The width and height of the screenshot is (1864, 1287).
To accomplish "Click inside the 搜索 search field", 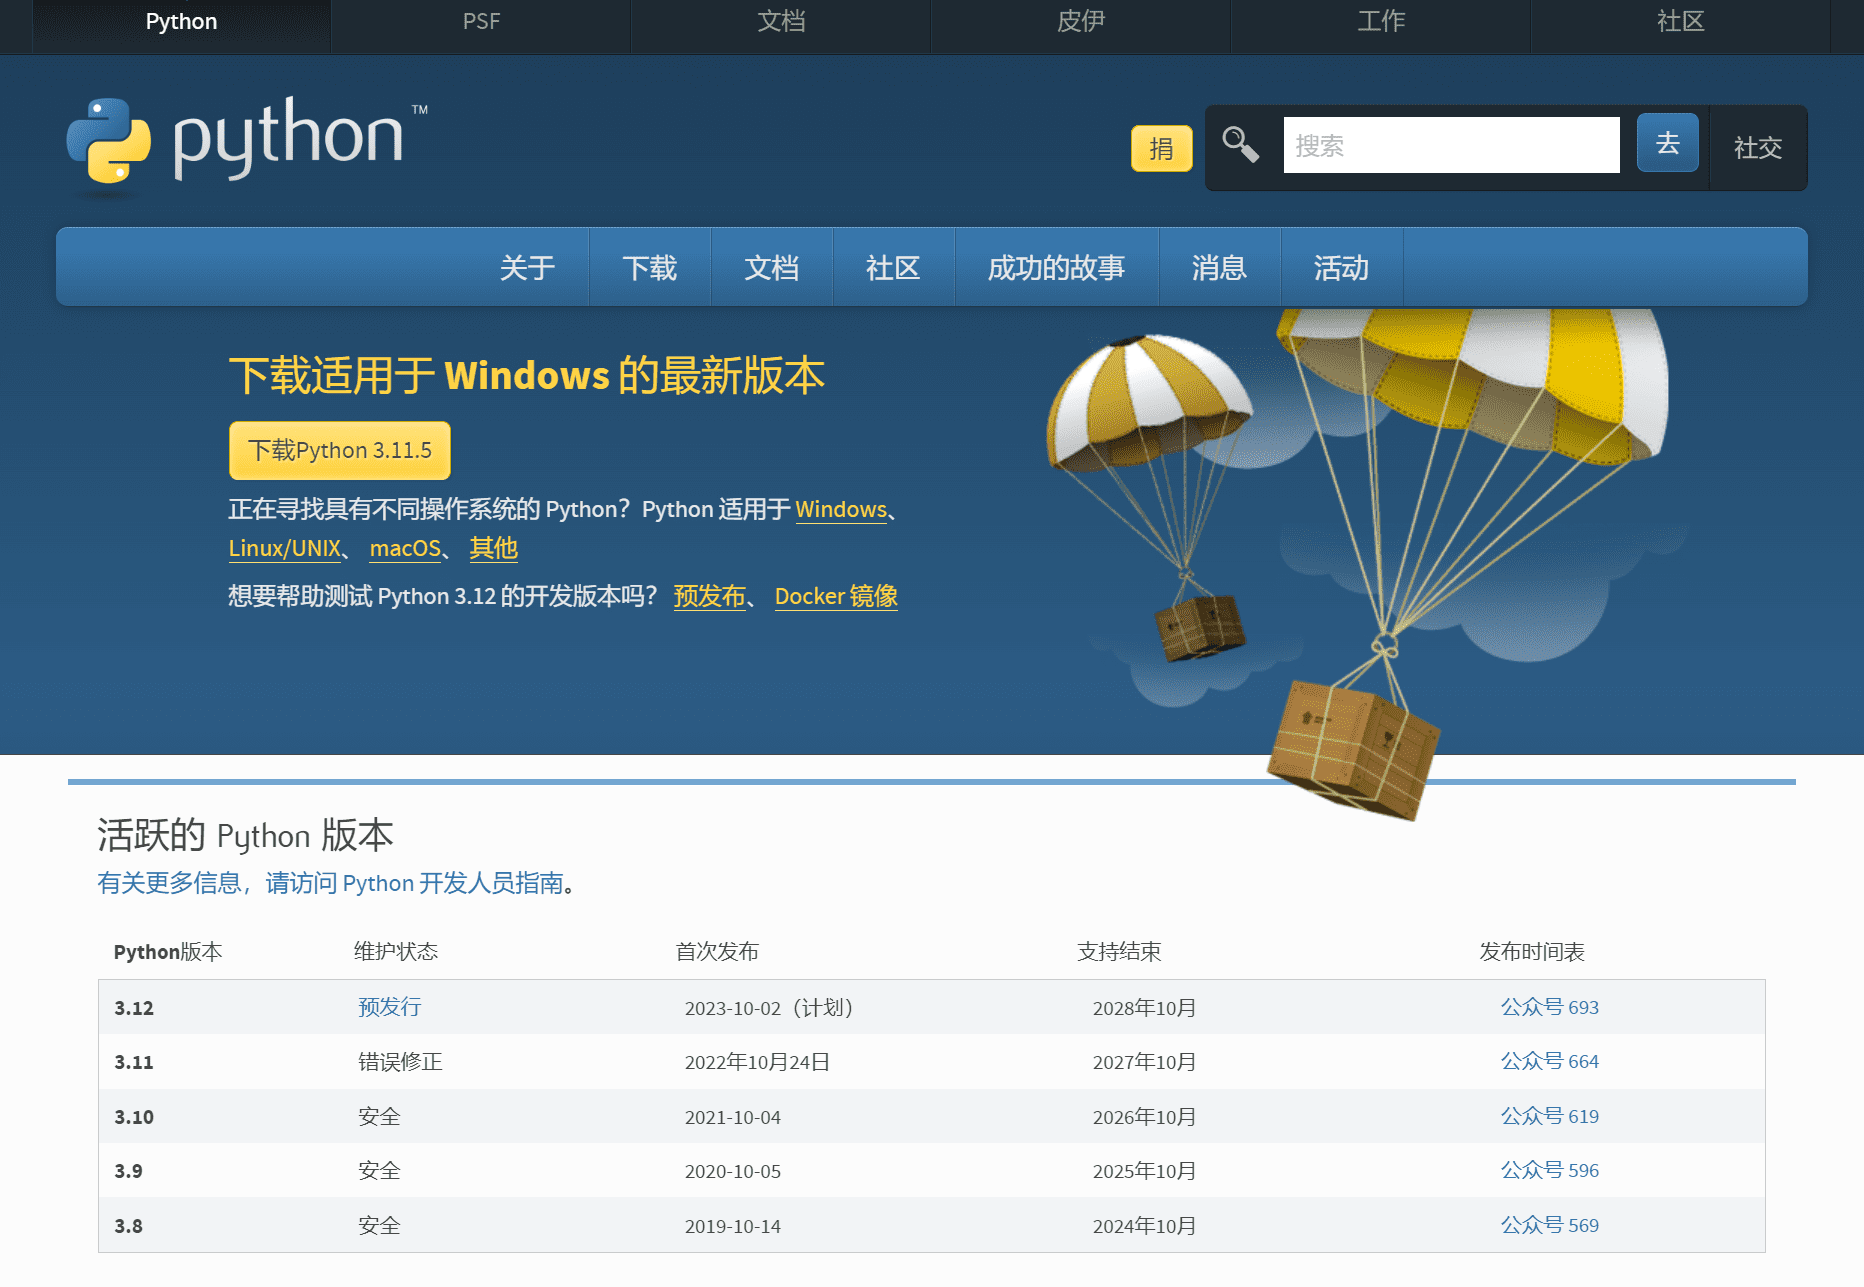I will [1450, 145].
